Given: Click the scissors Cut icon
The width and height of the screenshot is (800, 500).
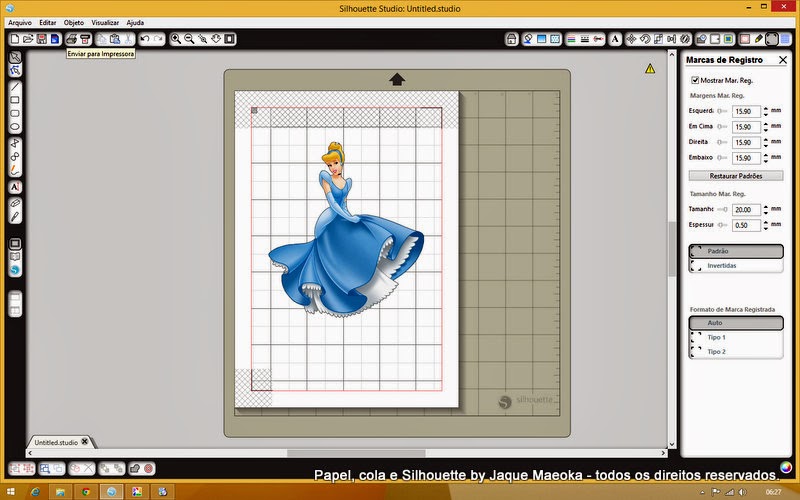Looking at the screenshot, I should (129, 39).
